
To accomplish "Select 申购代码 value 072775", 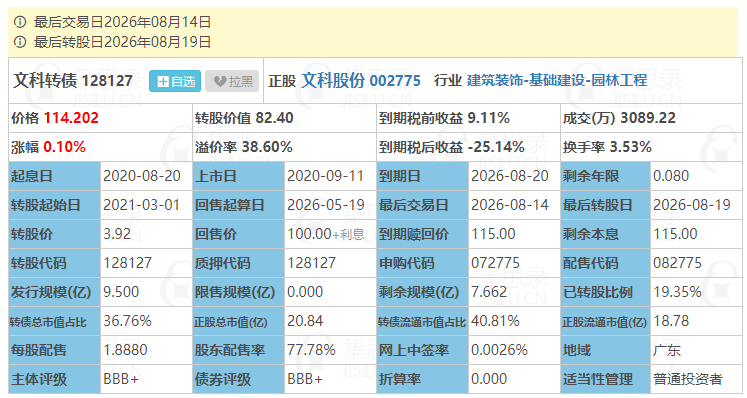I will click(495, 264).
